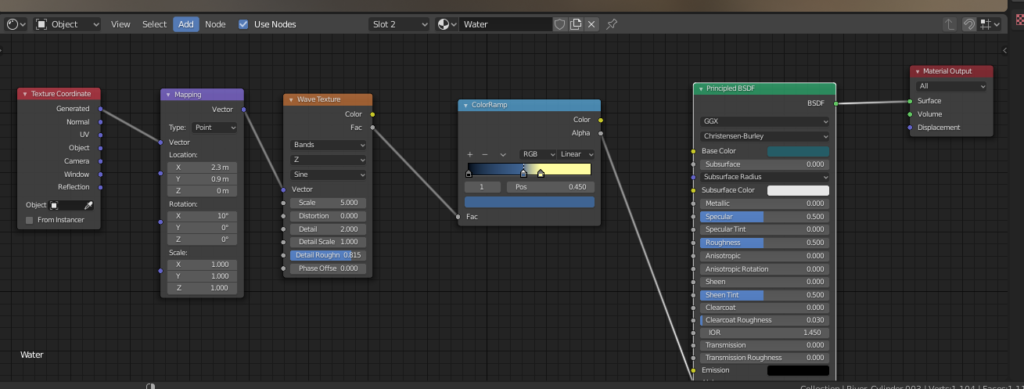The width and height of the screenshot is (1024, 389).
Task: Open the Slot 2 material slot dropdown
Action: coord(399,24)
